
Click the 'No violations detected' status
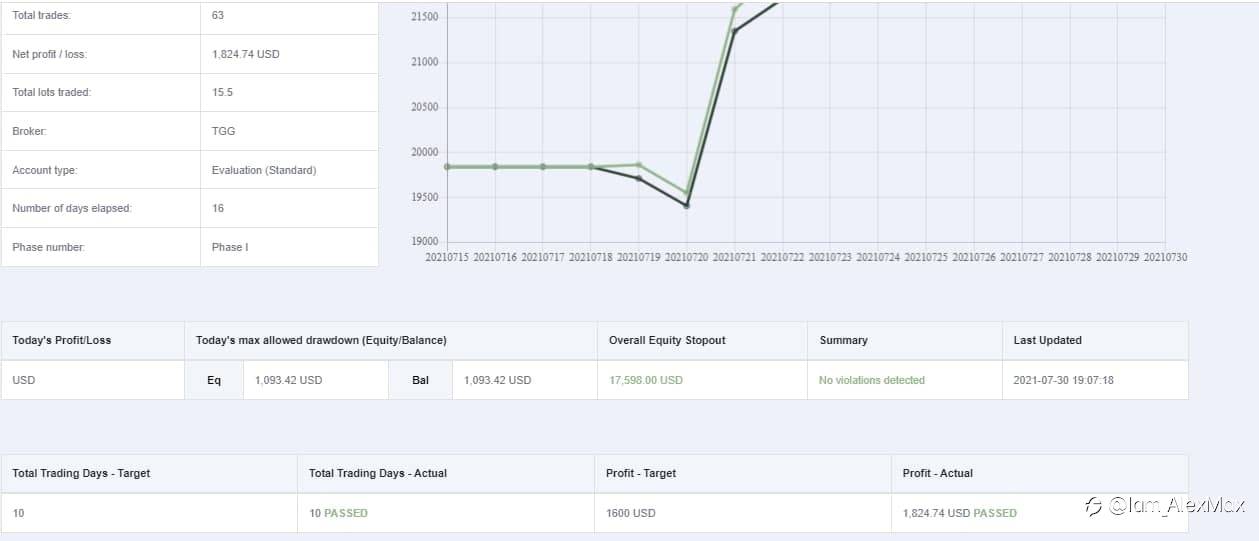pyautogui.click(x=872, y=380)
